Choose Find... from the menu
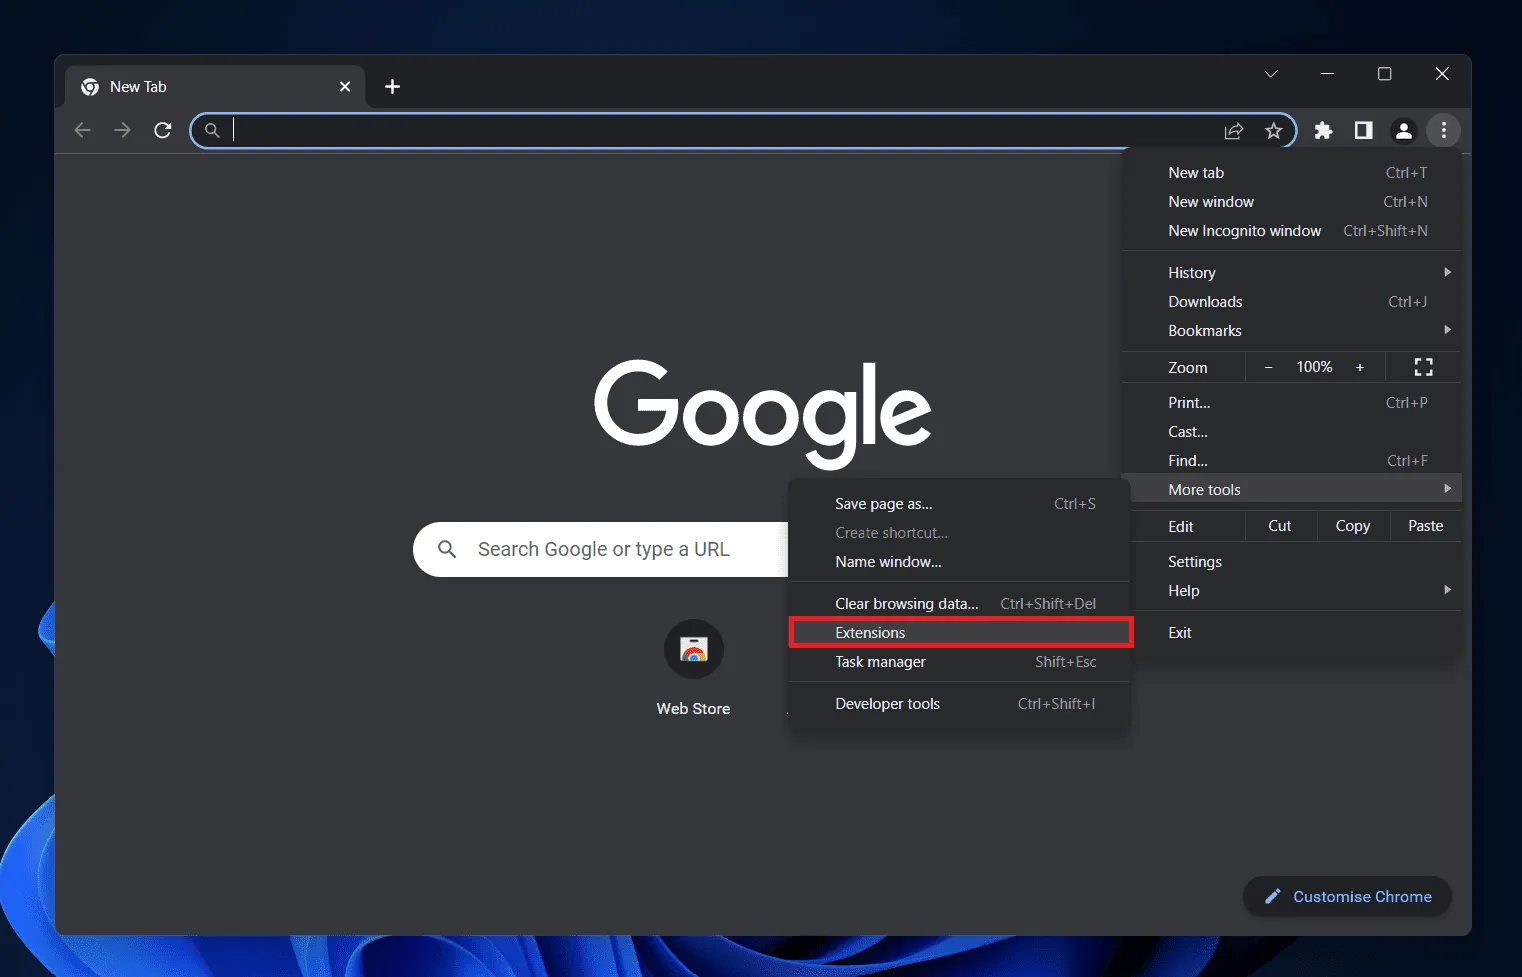This screenshot has width=1522, height=977. tap(1291, 461)
